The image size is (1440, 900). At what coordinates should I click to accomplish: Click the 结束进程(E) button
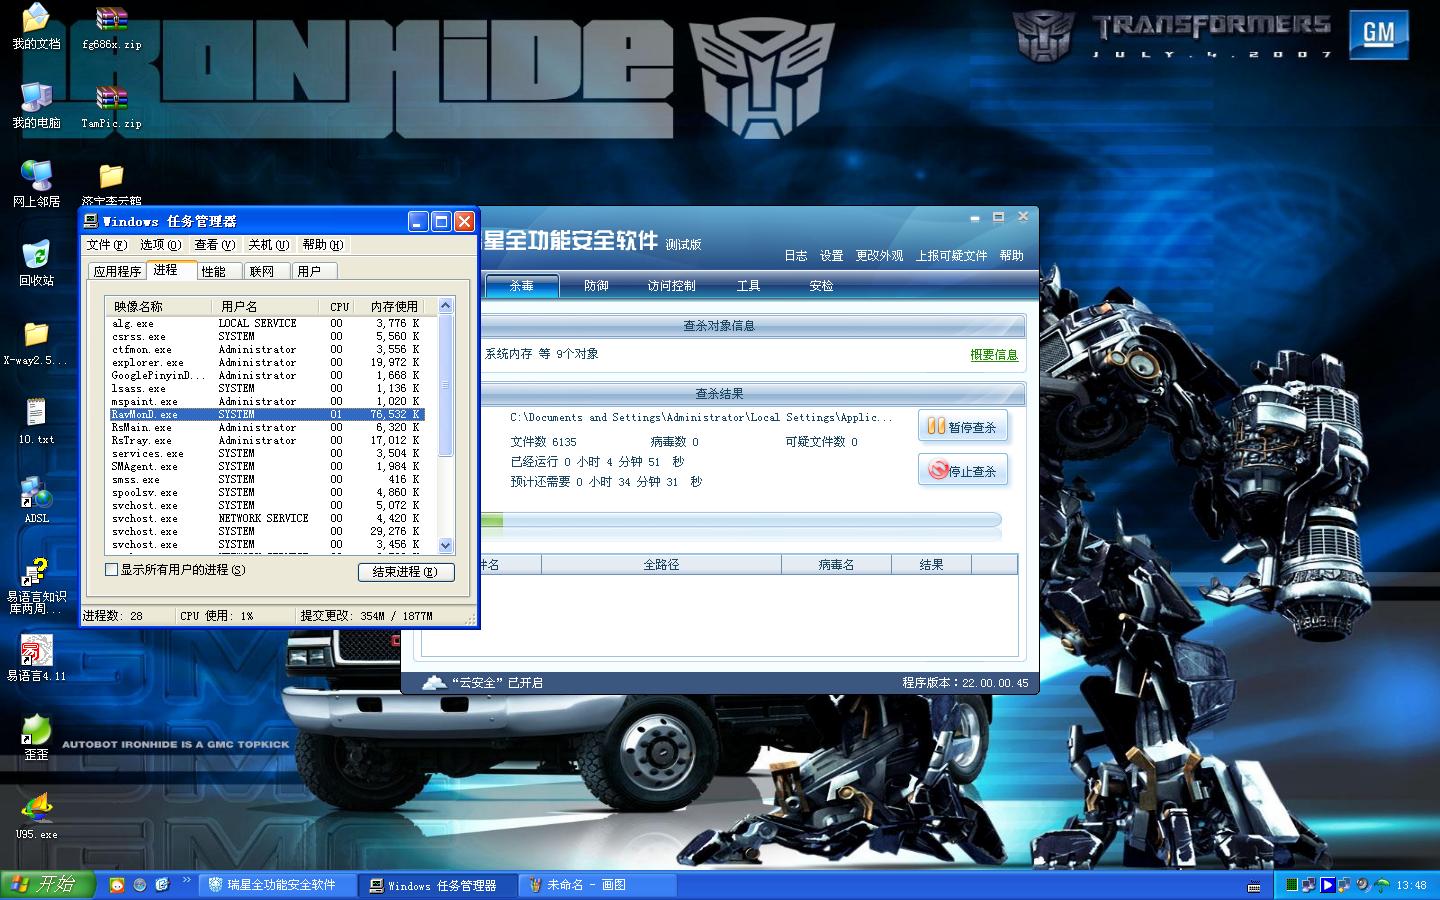pyautogui.click(x=406, y=572)
